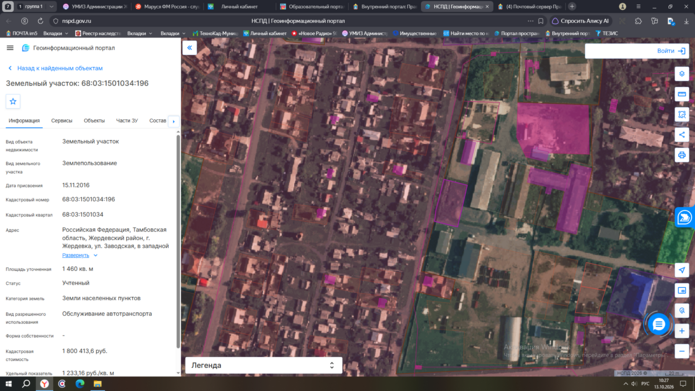Switch to the Части ЗУ tab
The image size is (695, 391).
point(127,121)
